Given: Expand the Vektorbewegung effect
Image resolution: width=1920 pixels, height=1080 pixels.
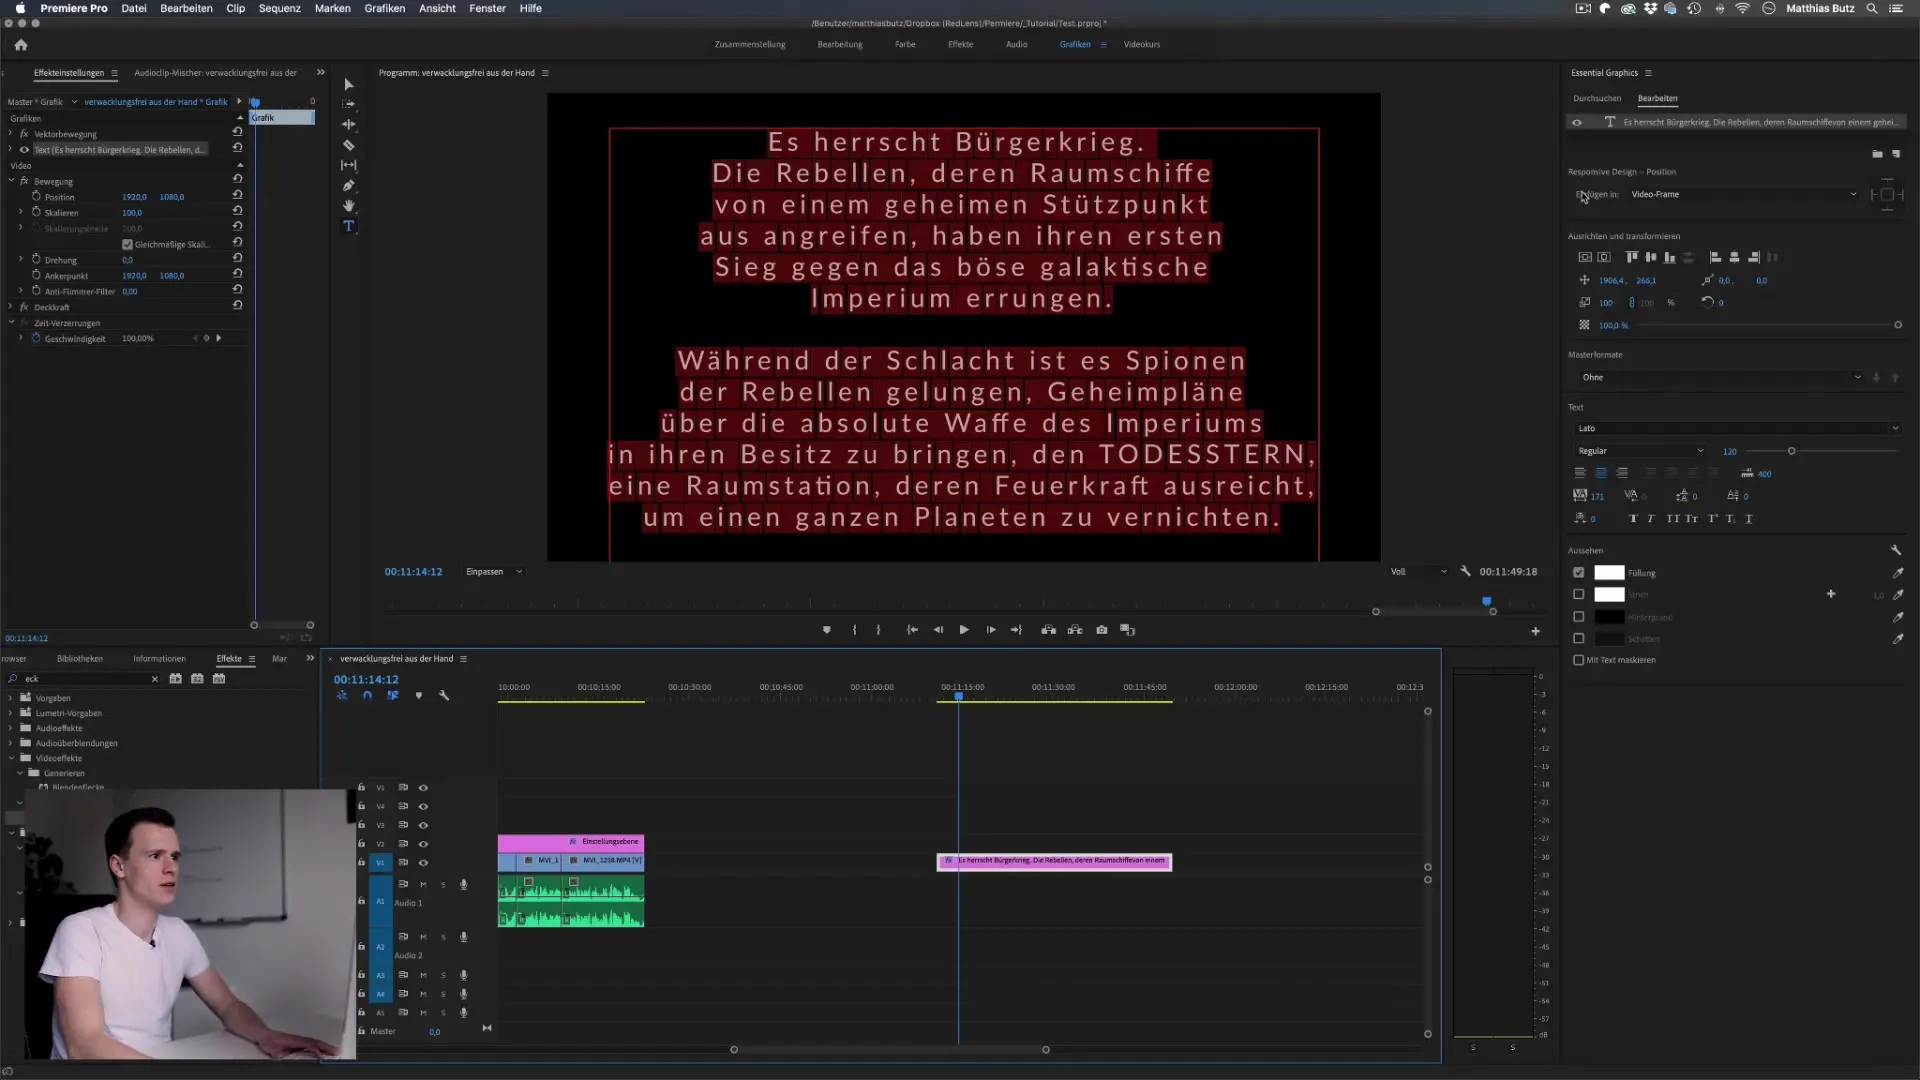Looking at the screenshot, I should pos(11,134).
